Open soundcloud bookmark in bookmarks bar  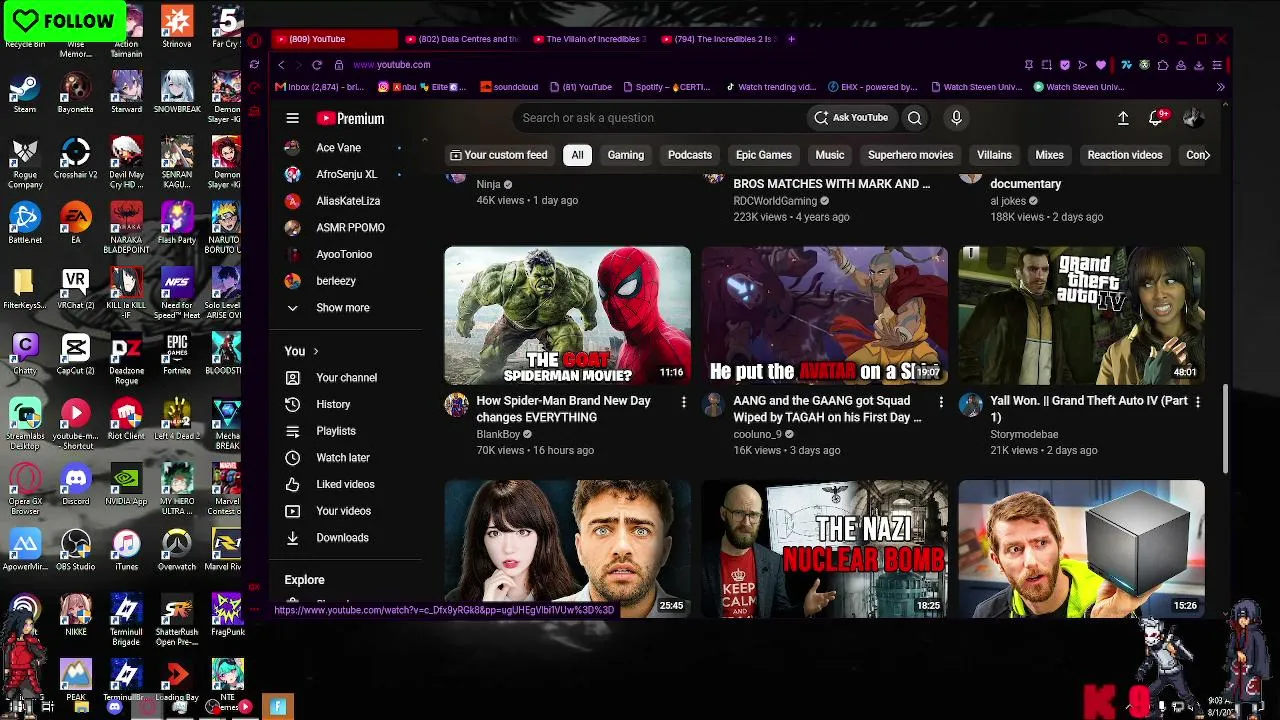[x=509, y=87]
